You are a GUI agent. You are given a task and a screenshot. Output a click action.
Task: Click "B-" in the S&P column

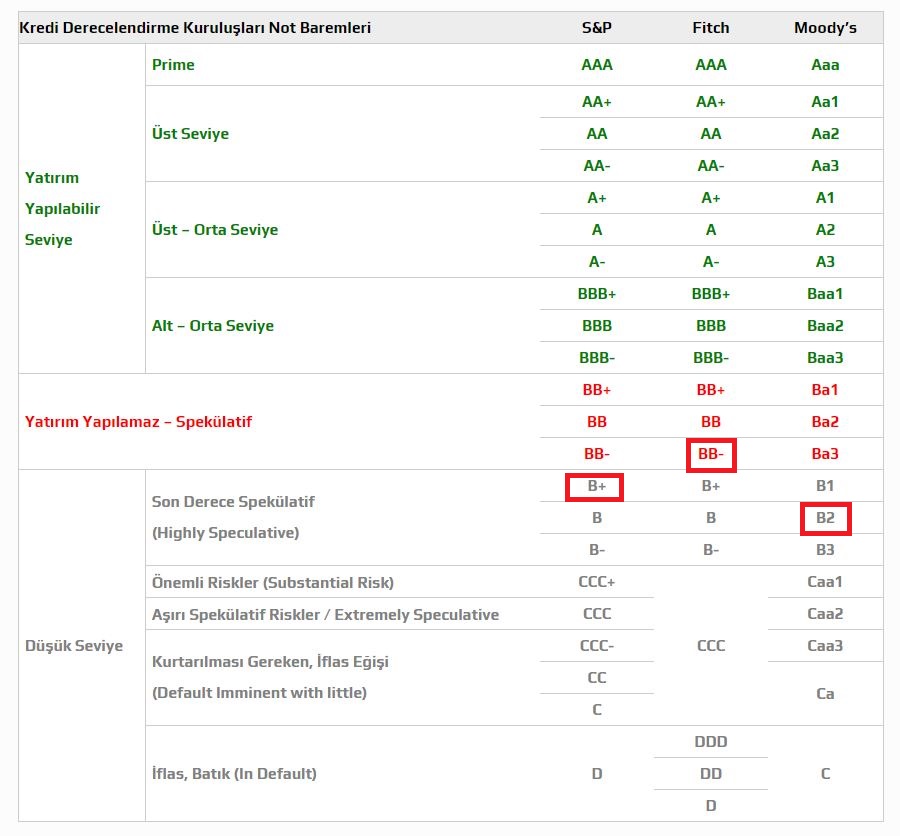point(596,550)
